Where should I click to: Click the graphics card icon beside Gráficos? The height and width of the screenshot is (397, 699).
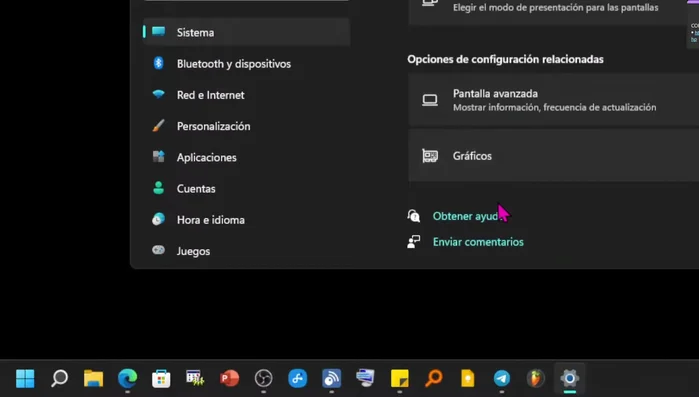point(430,156)
